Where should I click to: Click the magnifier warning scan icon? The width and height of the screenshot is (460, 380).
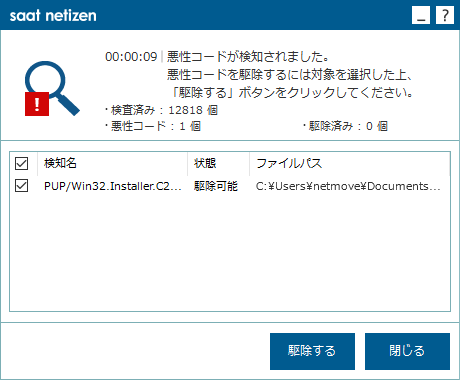[x=52, y=88]
